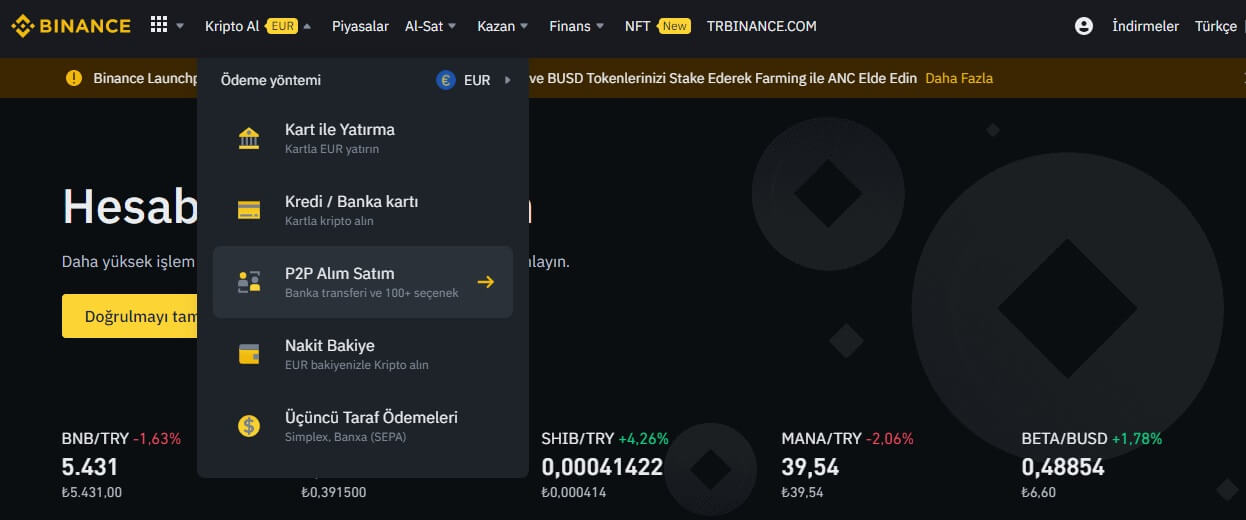Read the Binance Launchpad announcement
The image size is (1246, 520).
click(x=146, y=78)
